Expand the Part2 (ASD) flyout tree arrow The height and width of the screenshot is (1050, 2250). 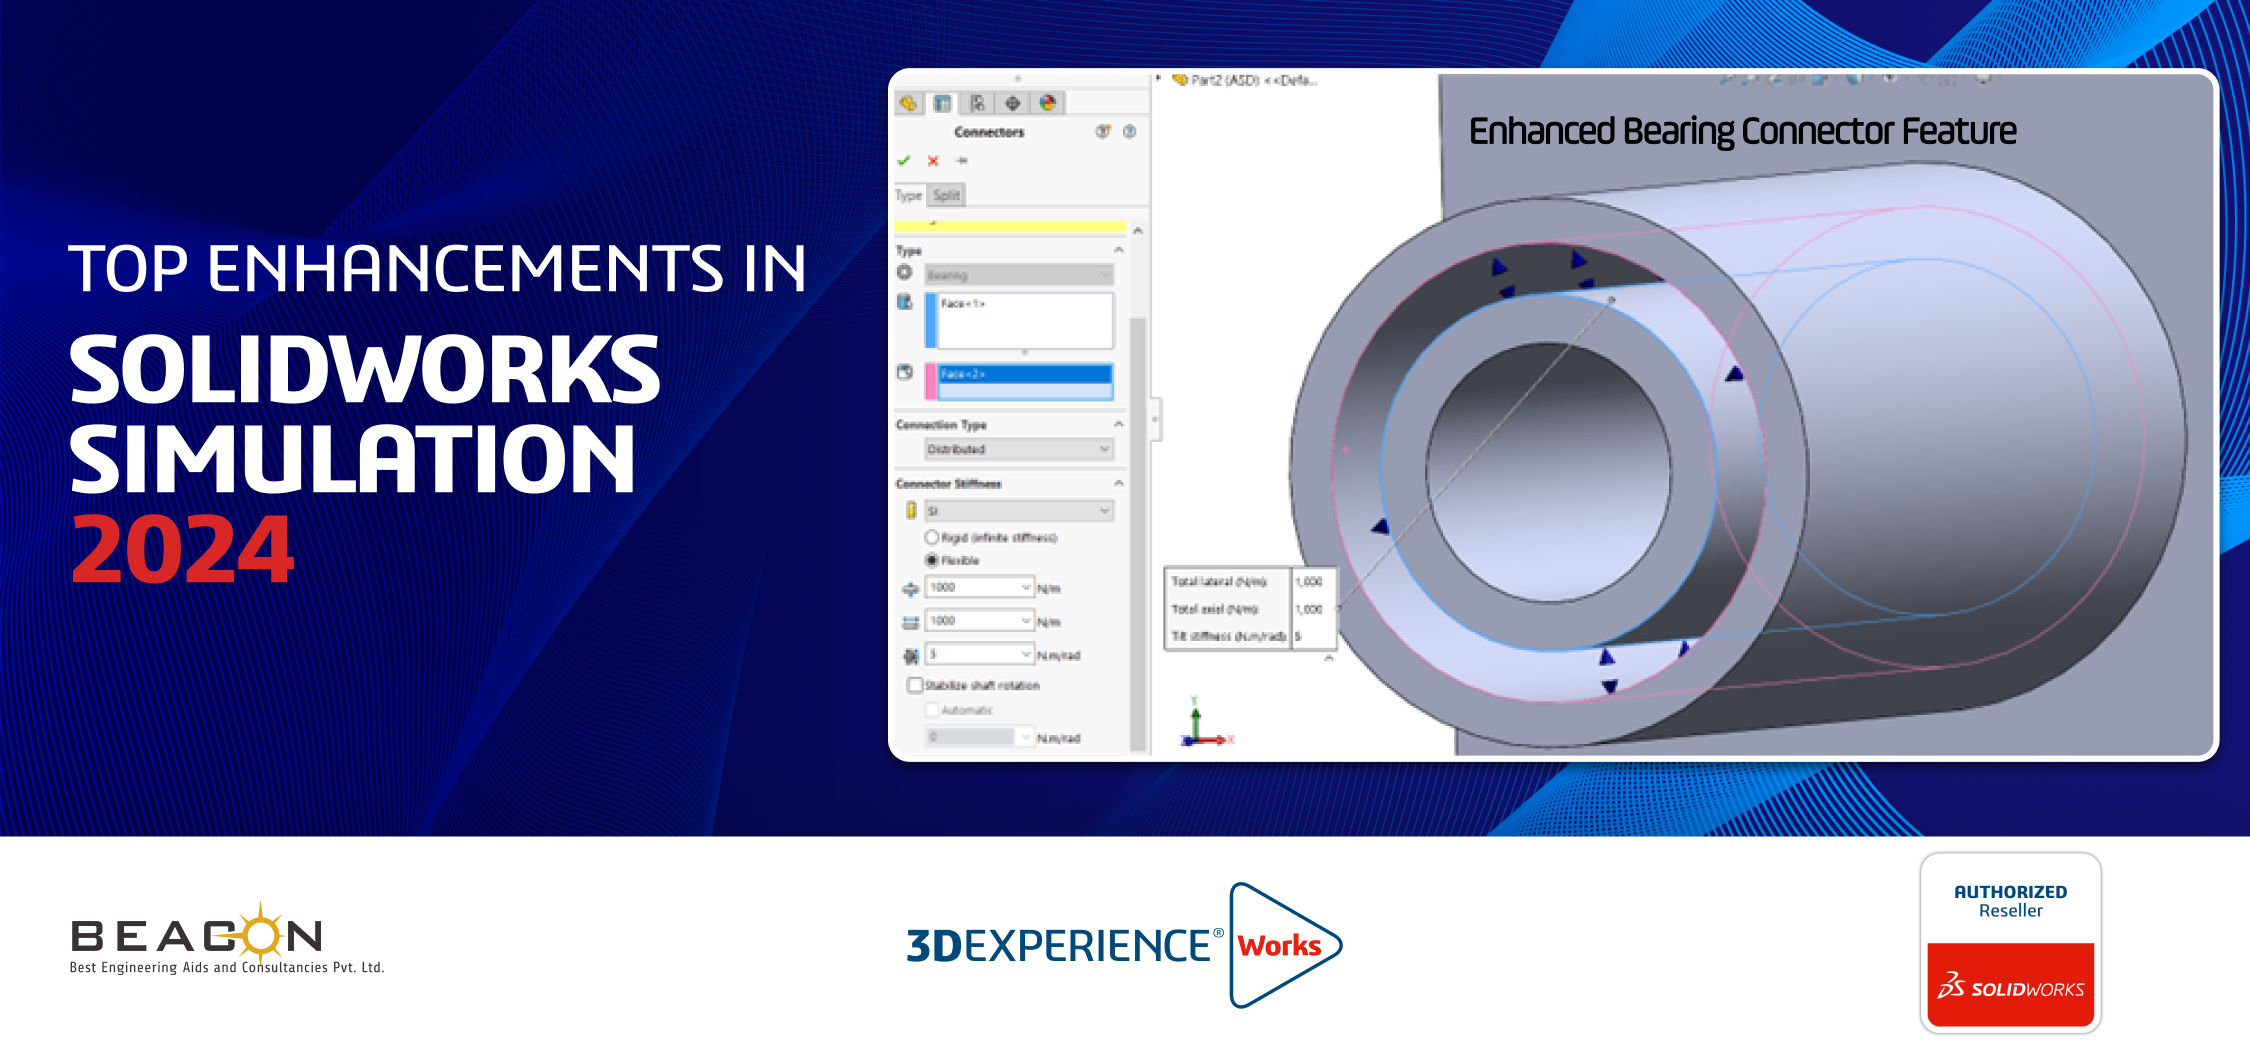[x=1159, y=79]
